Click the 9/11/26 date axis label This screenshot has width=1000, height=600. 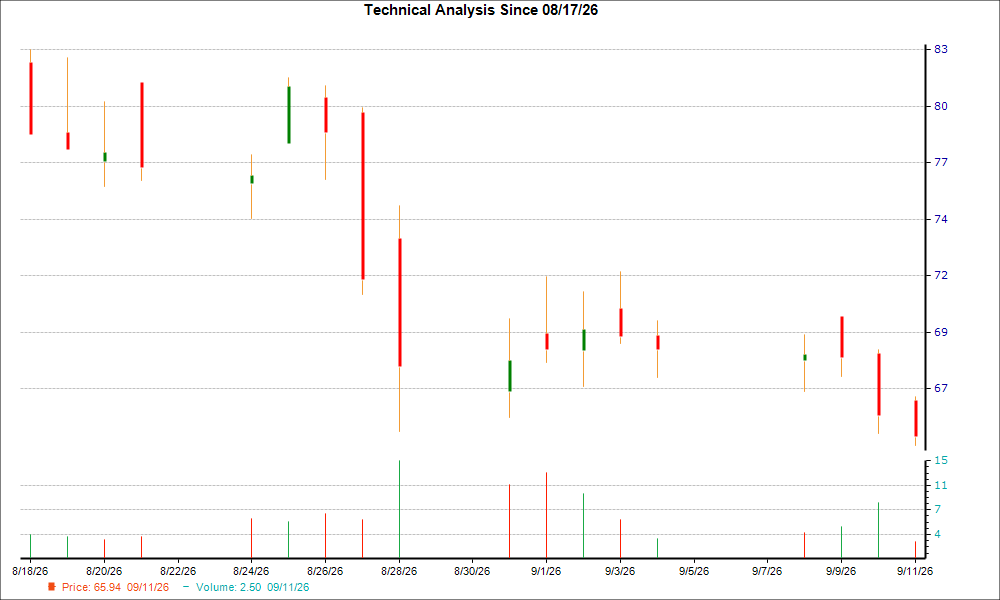click(x=915, y=571)
